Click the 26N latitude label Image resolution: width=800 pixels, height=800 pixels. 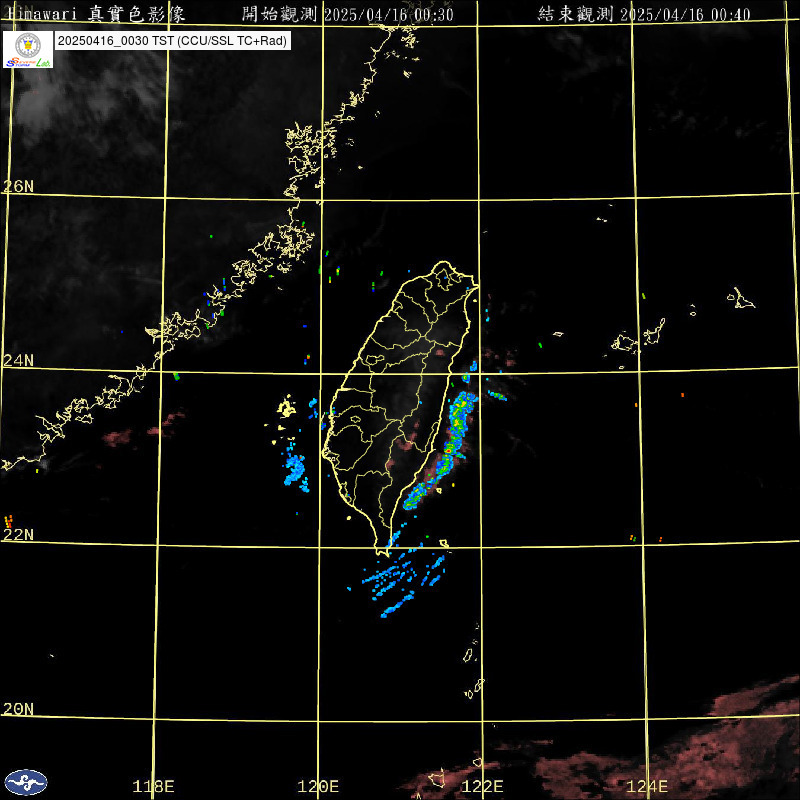(x=18, y=186)
